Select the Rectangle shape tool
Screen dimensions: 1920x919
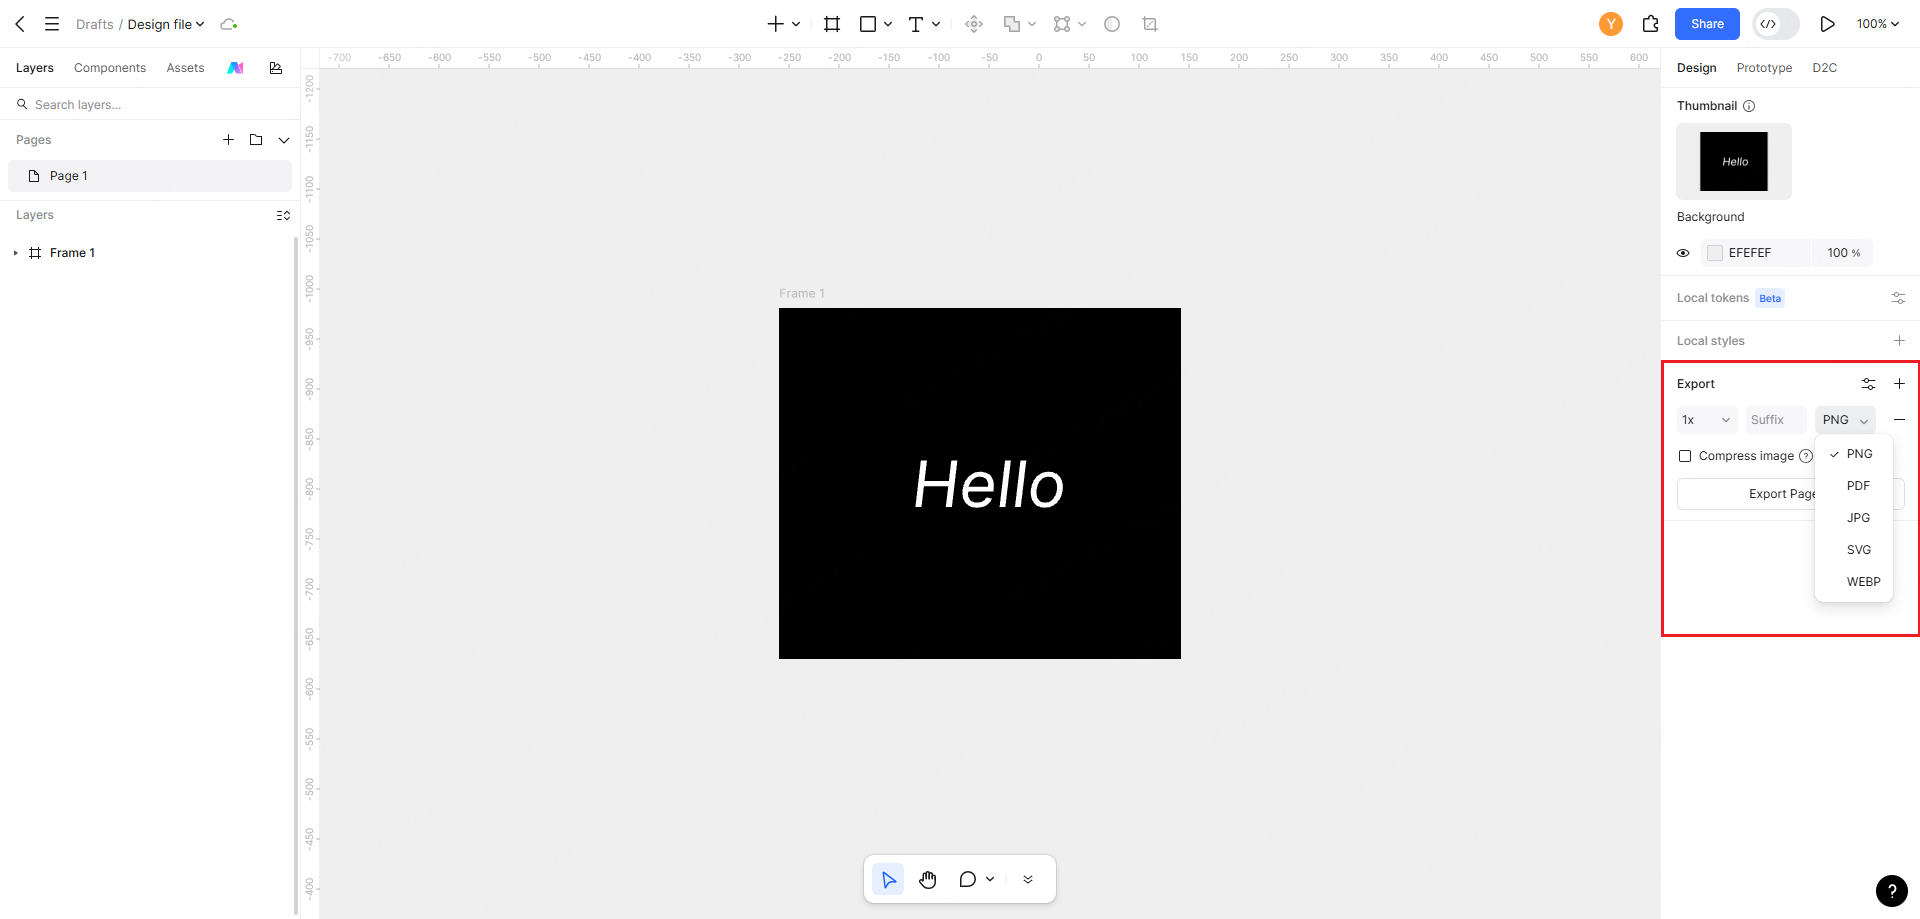tap(868, 24)
